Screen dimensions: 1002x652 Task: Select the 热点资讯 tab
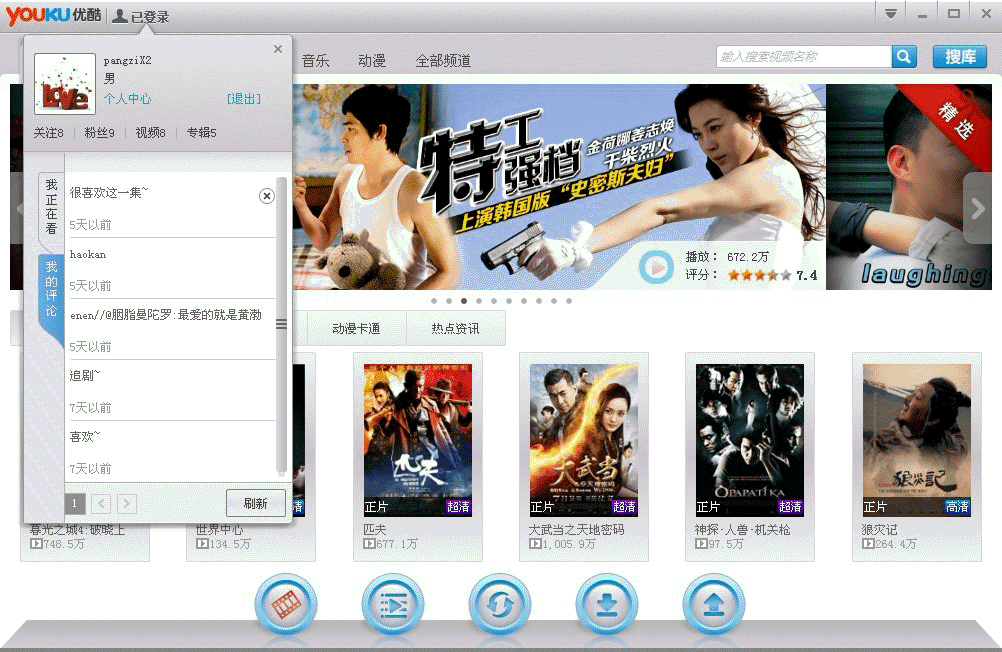tap(456, 328)
